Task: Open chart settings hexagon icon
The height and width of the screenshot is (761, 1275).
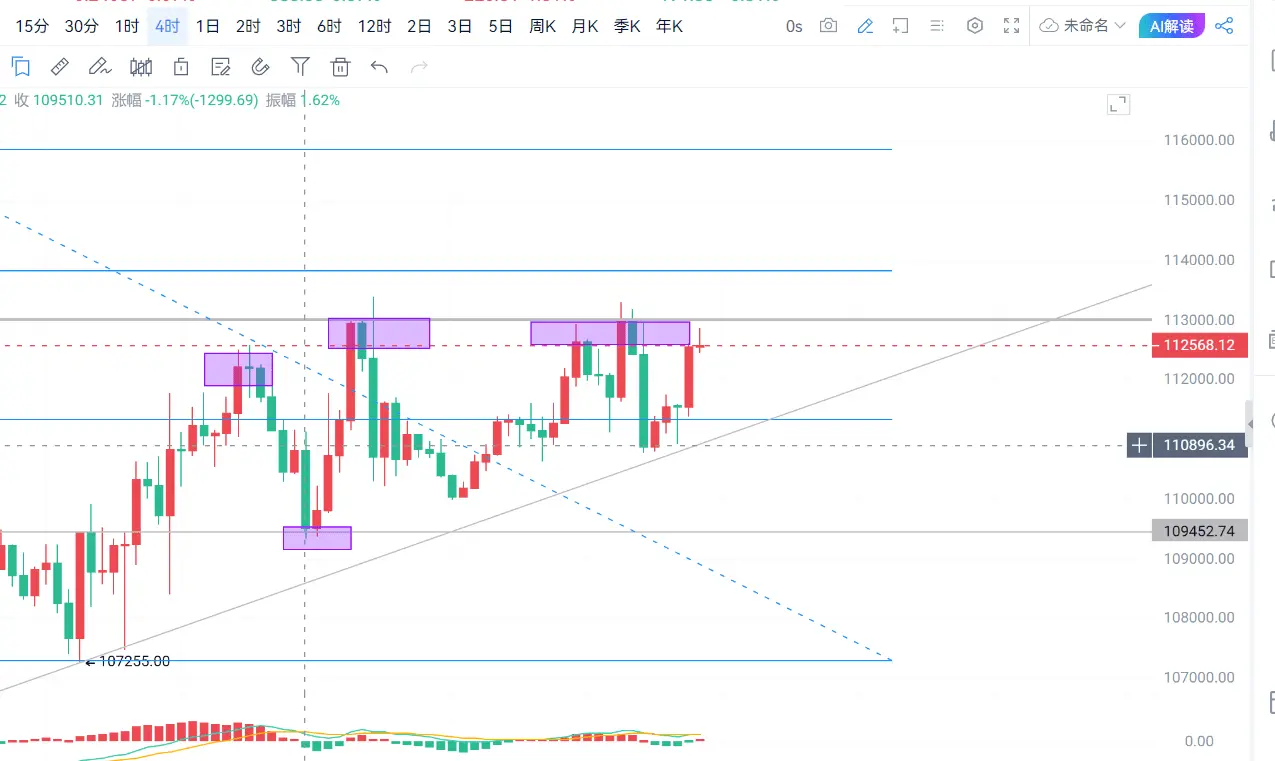Action: click(x=975, y=26)
